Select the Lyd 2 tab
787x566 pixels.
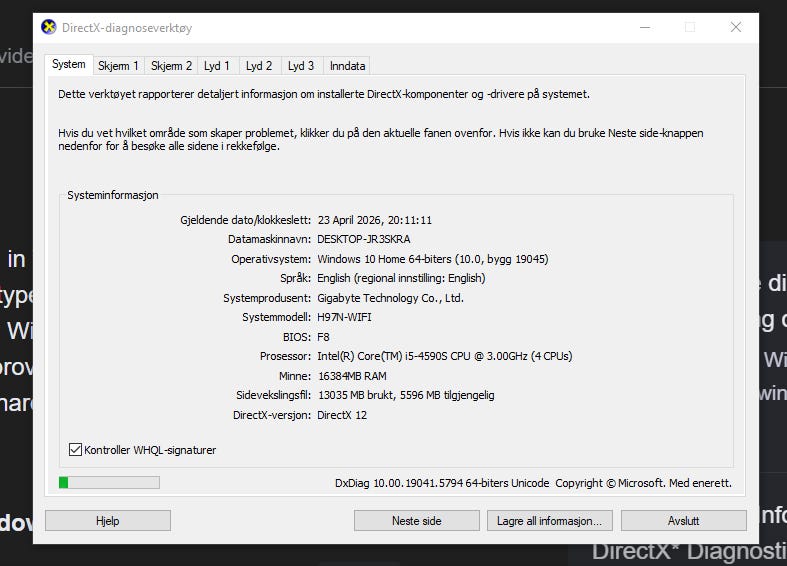pyautogui.click(x=259, y=66)
